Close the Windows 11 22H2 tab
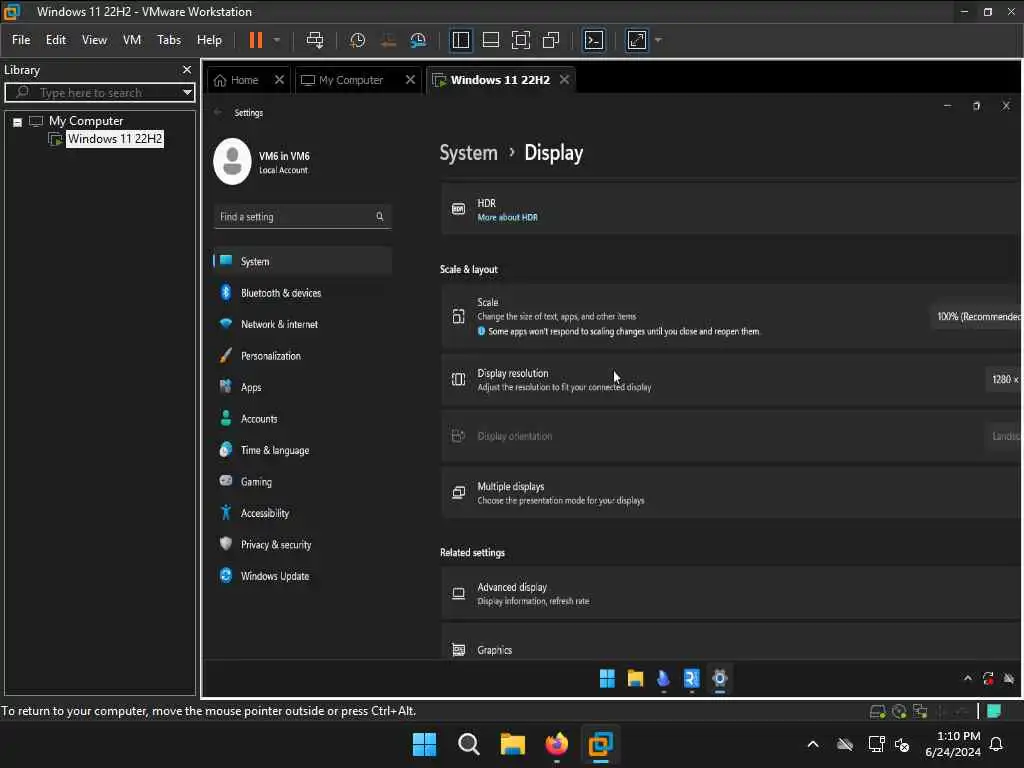This screenshot has height=768, width=1024. 564,80
